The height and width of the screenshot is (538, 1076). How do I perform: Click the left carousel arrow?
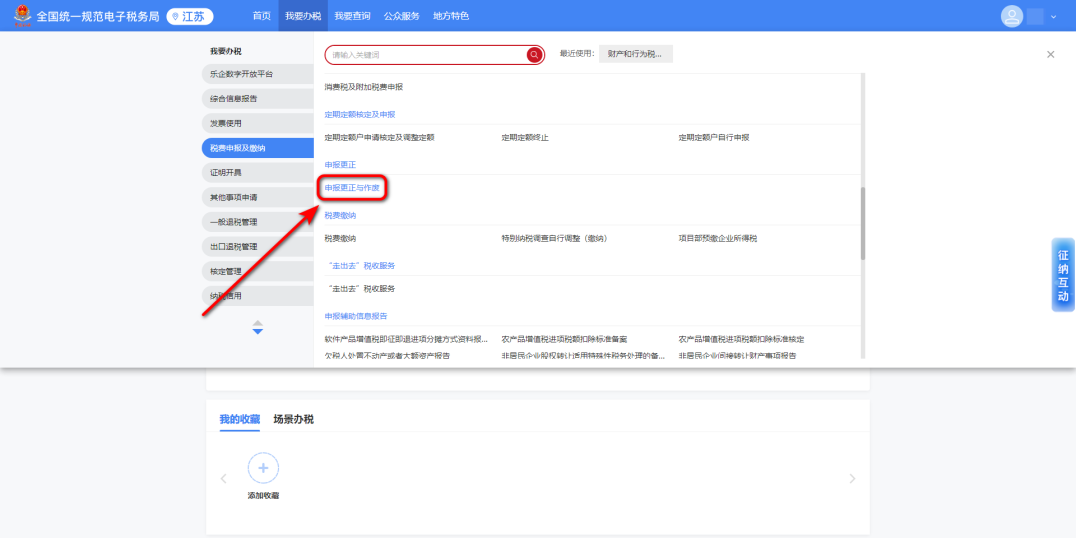223,479
